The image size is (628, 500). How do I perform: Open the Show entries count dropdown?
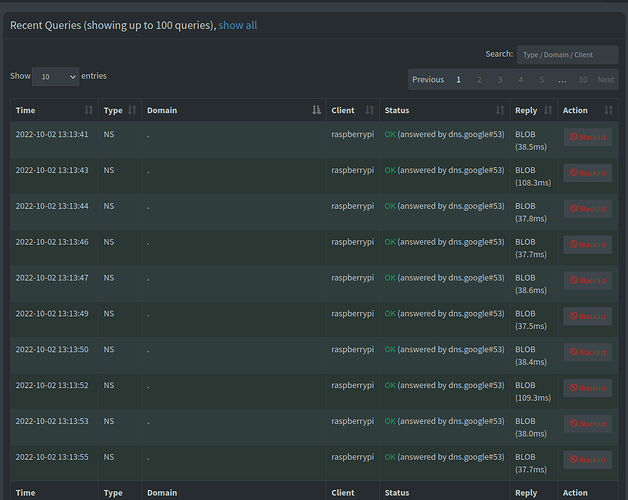pos(55,76)
